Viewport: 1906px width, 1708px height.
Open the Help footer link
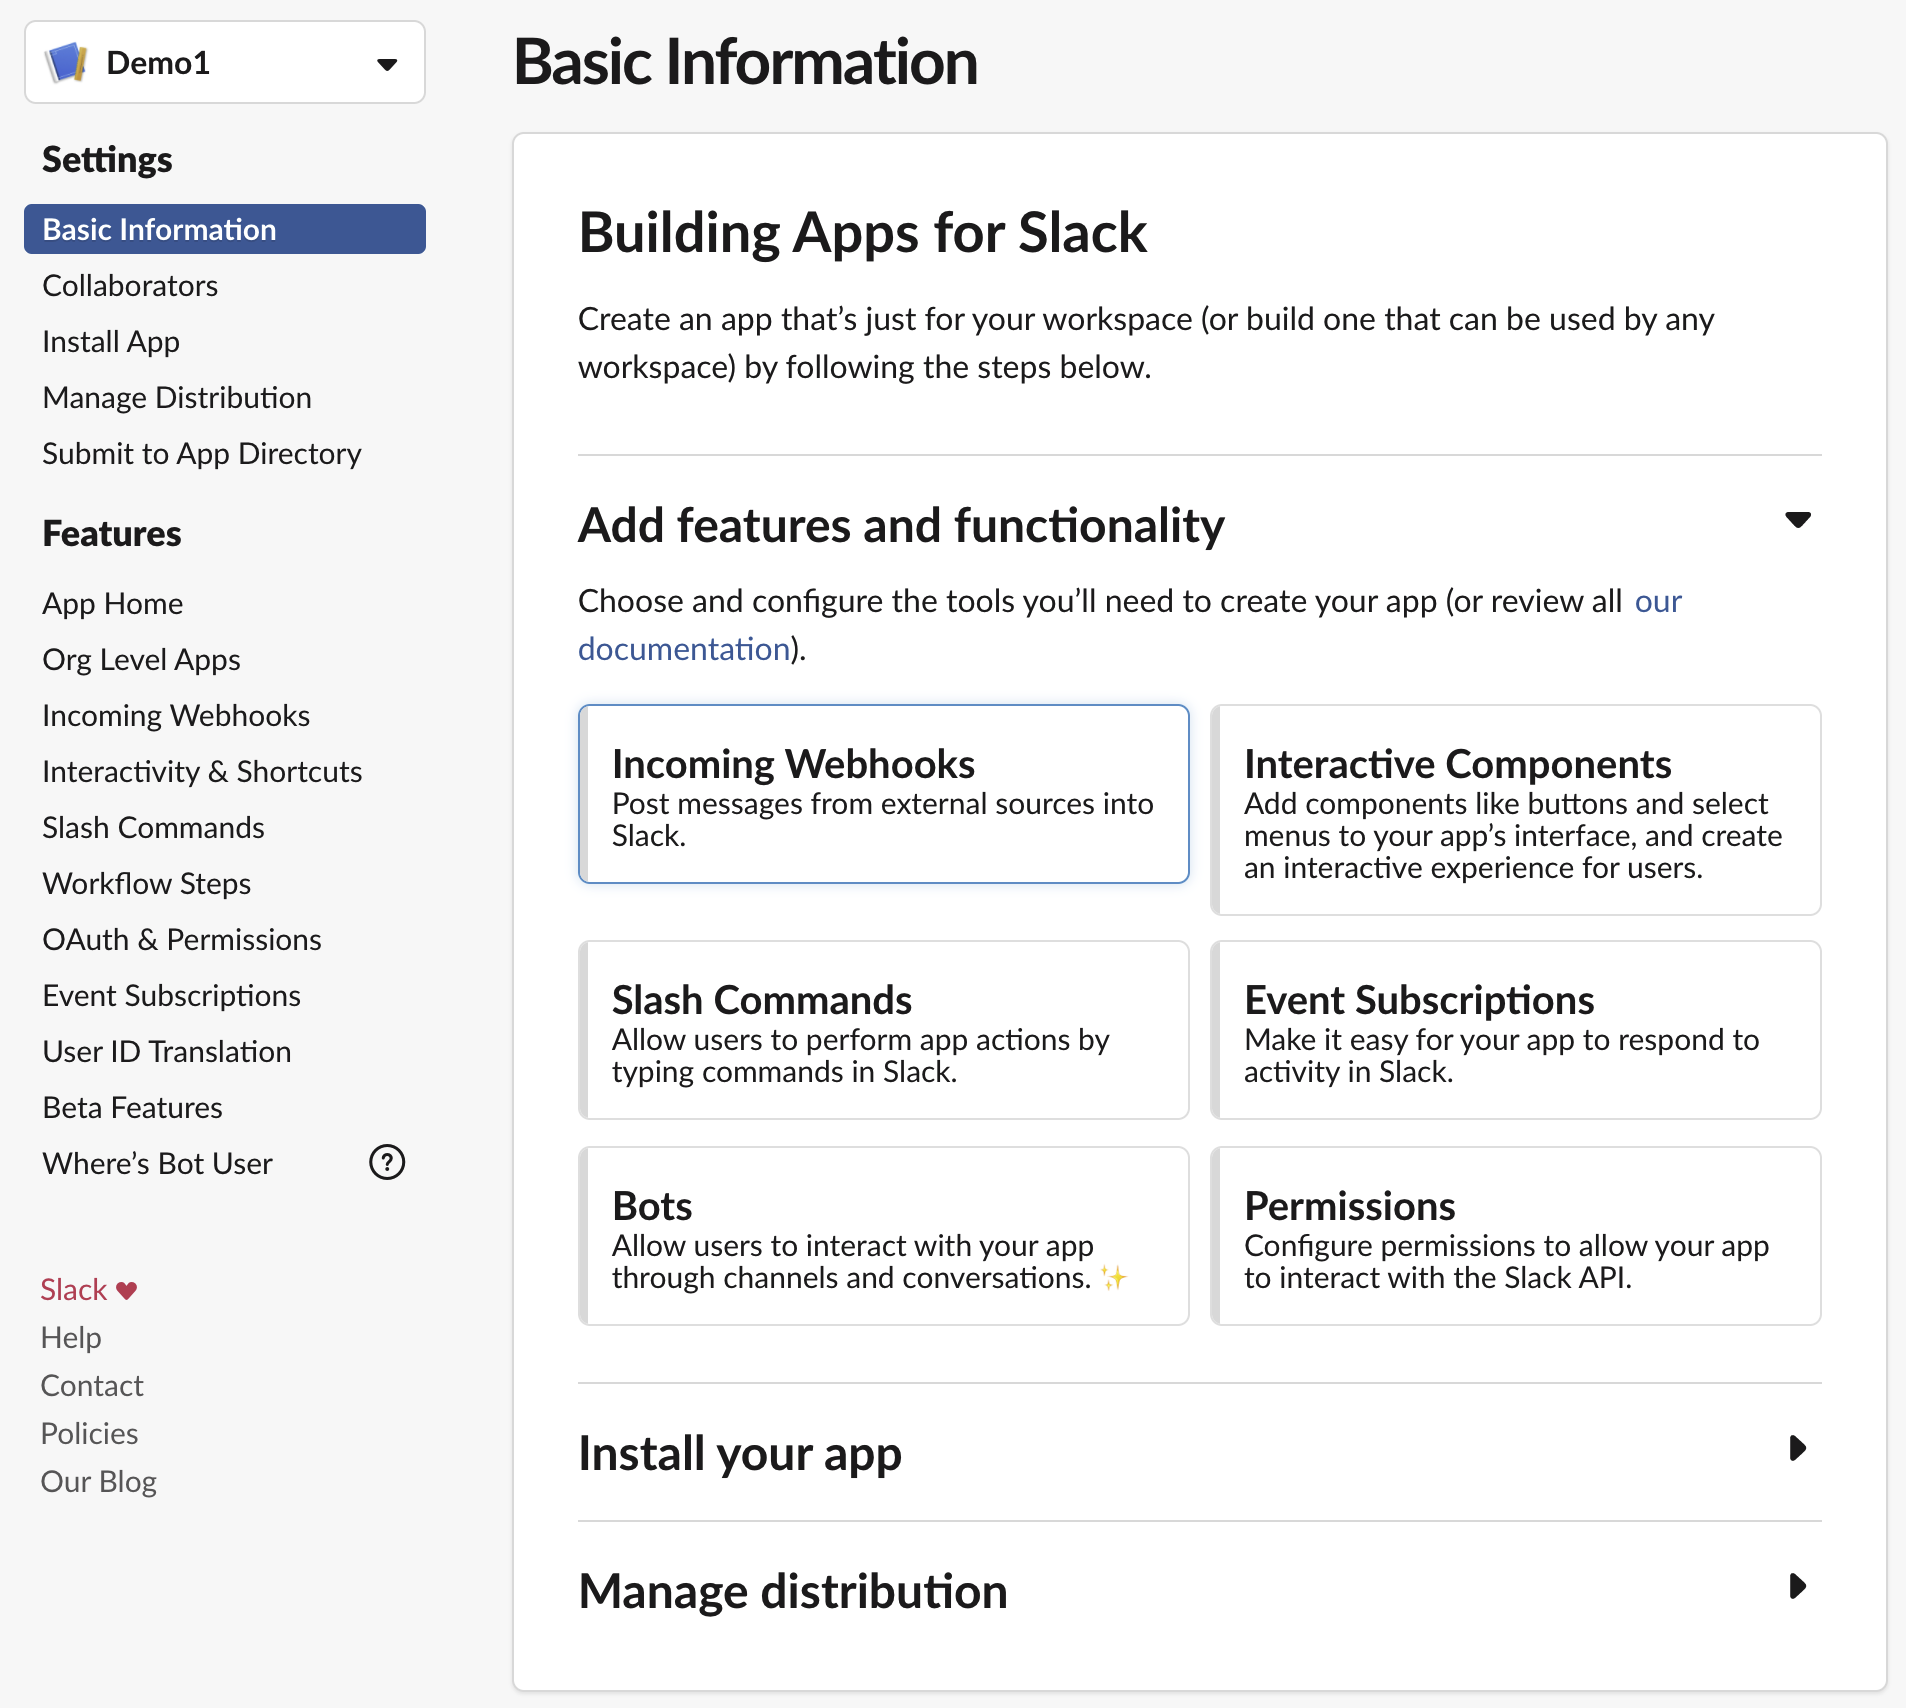(71, 1338)
